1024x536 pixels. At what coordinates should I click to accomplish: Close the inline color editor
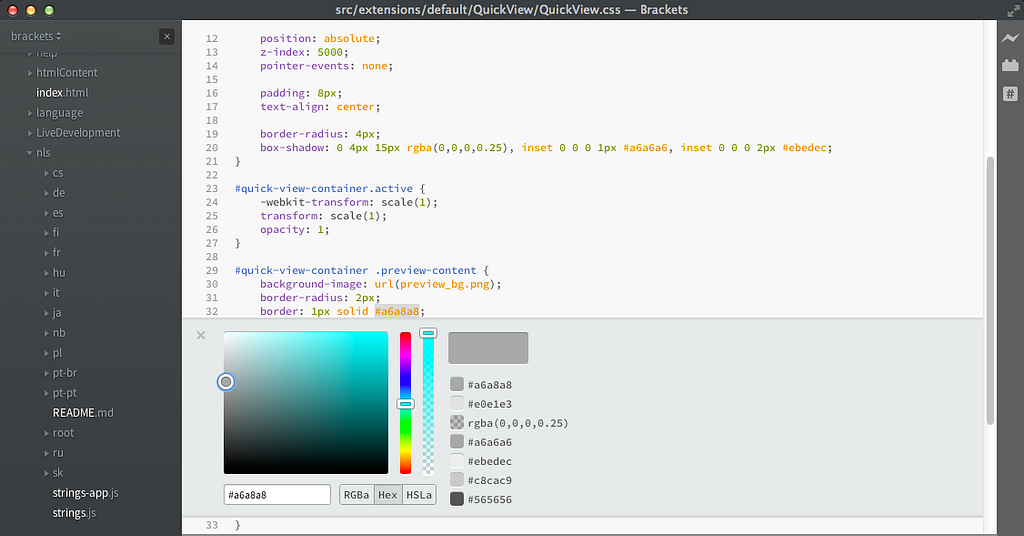[x=201, y=335]
